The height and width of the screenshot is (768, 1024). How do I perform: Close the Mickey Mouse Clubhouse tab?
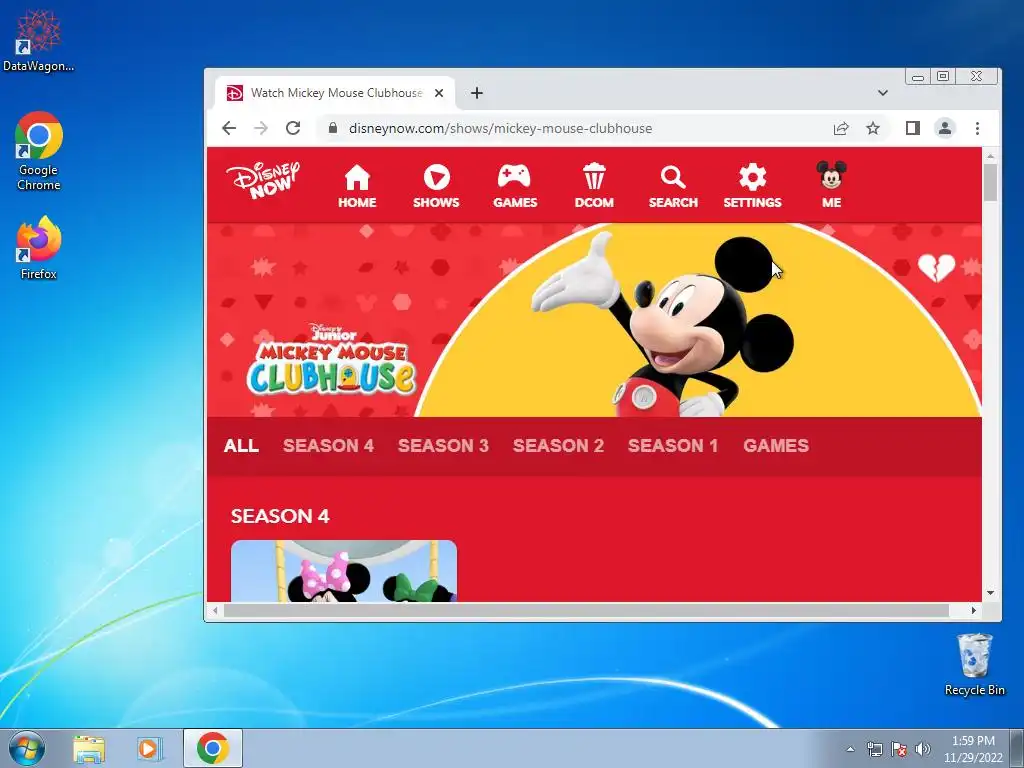click(439, 93)
